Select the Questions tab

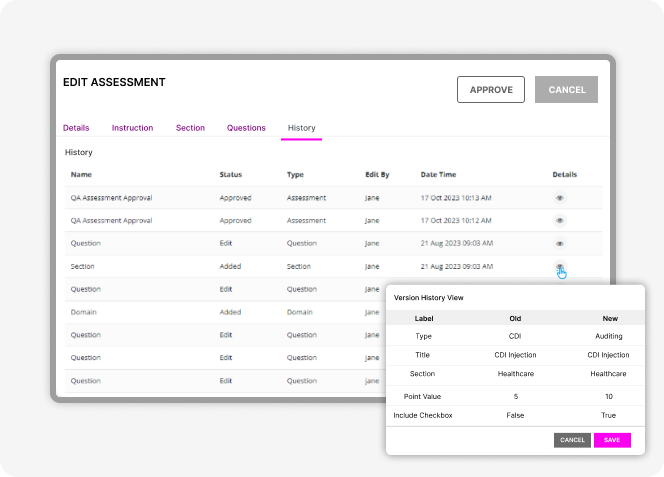click(x=246, y=128)
